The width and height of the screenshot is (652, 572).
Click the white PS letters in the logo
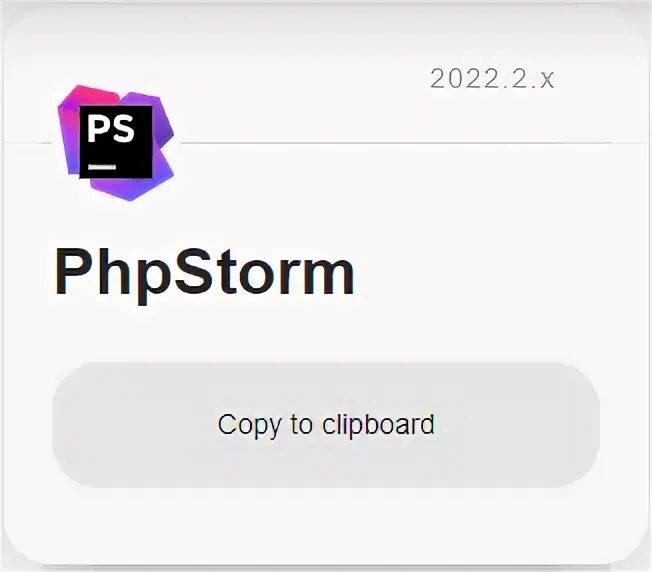coord(111,128)
